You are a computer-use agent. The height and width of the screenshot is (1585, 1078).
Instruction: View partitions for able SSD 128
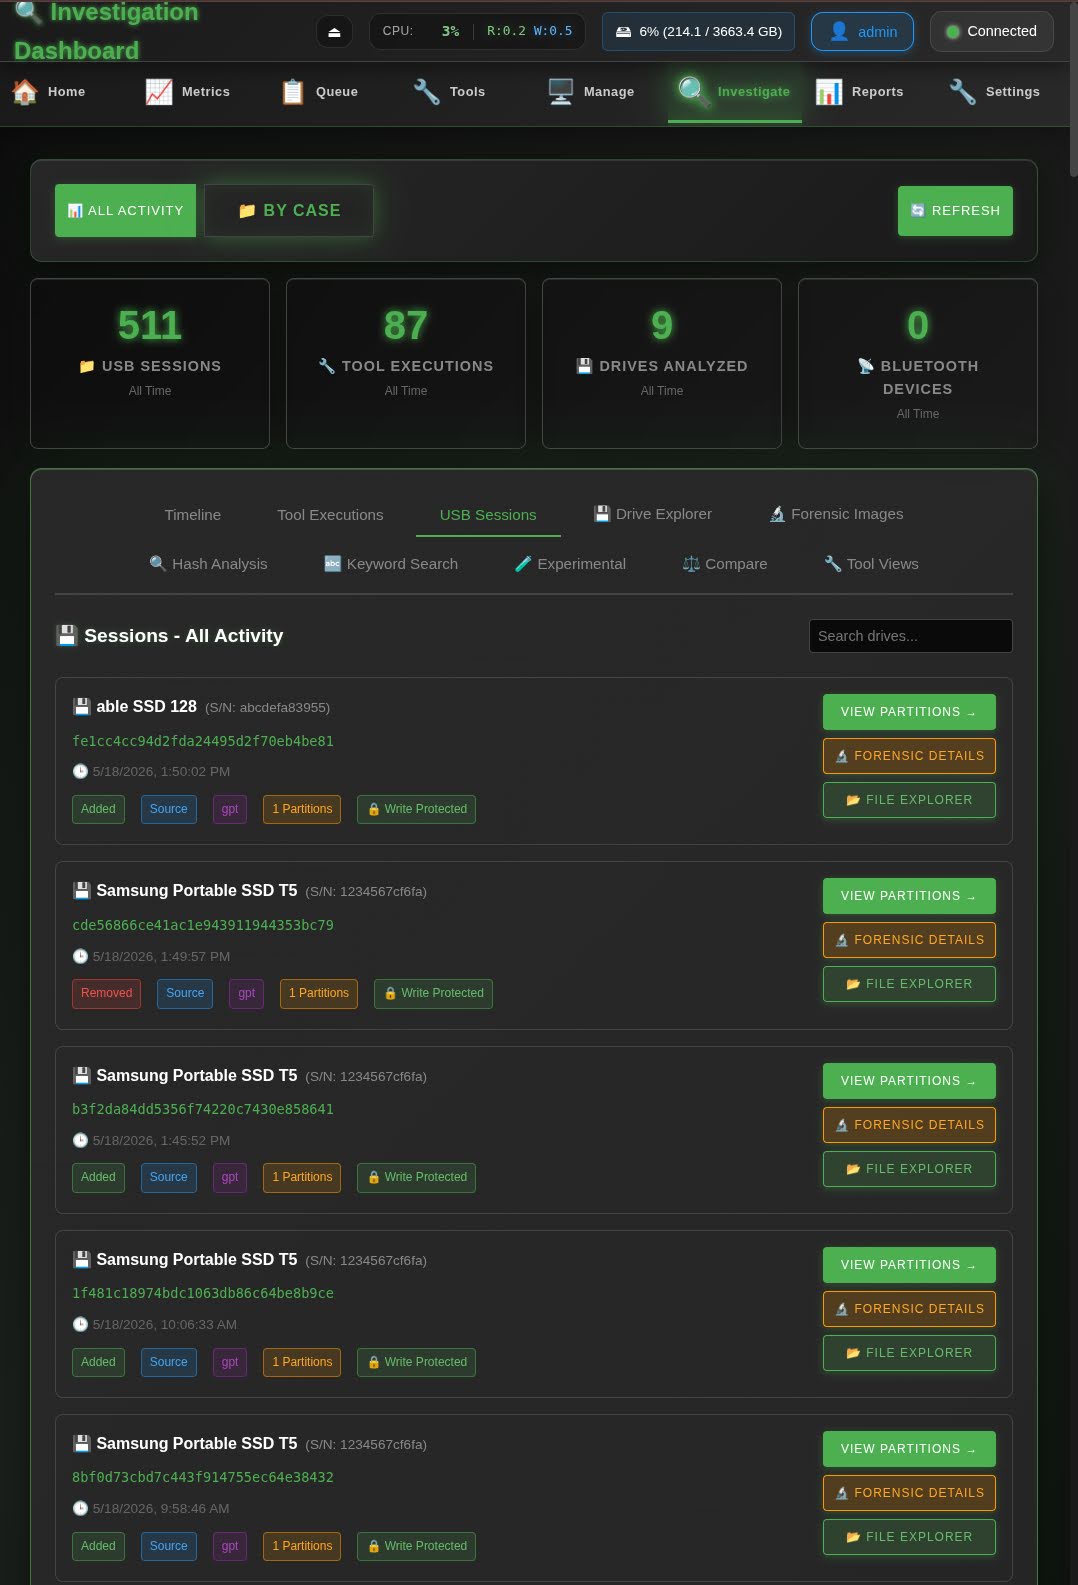pos(909,712)
